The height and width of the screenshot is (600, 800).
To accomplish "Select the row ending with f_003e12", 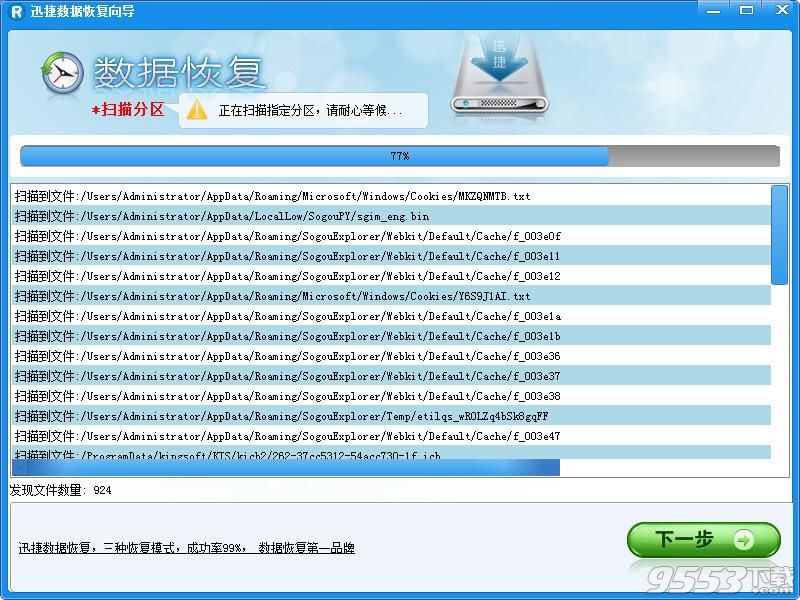I will (391, 276).
